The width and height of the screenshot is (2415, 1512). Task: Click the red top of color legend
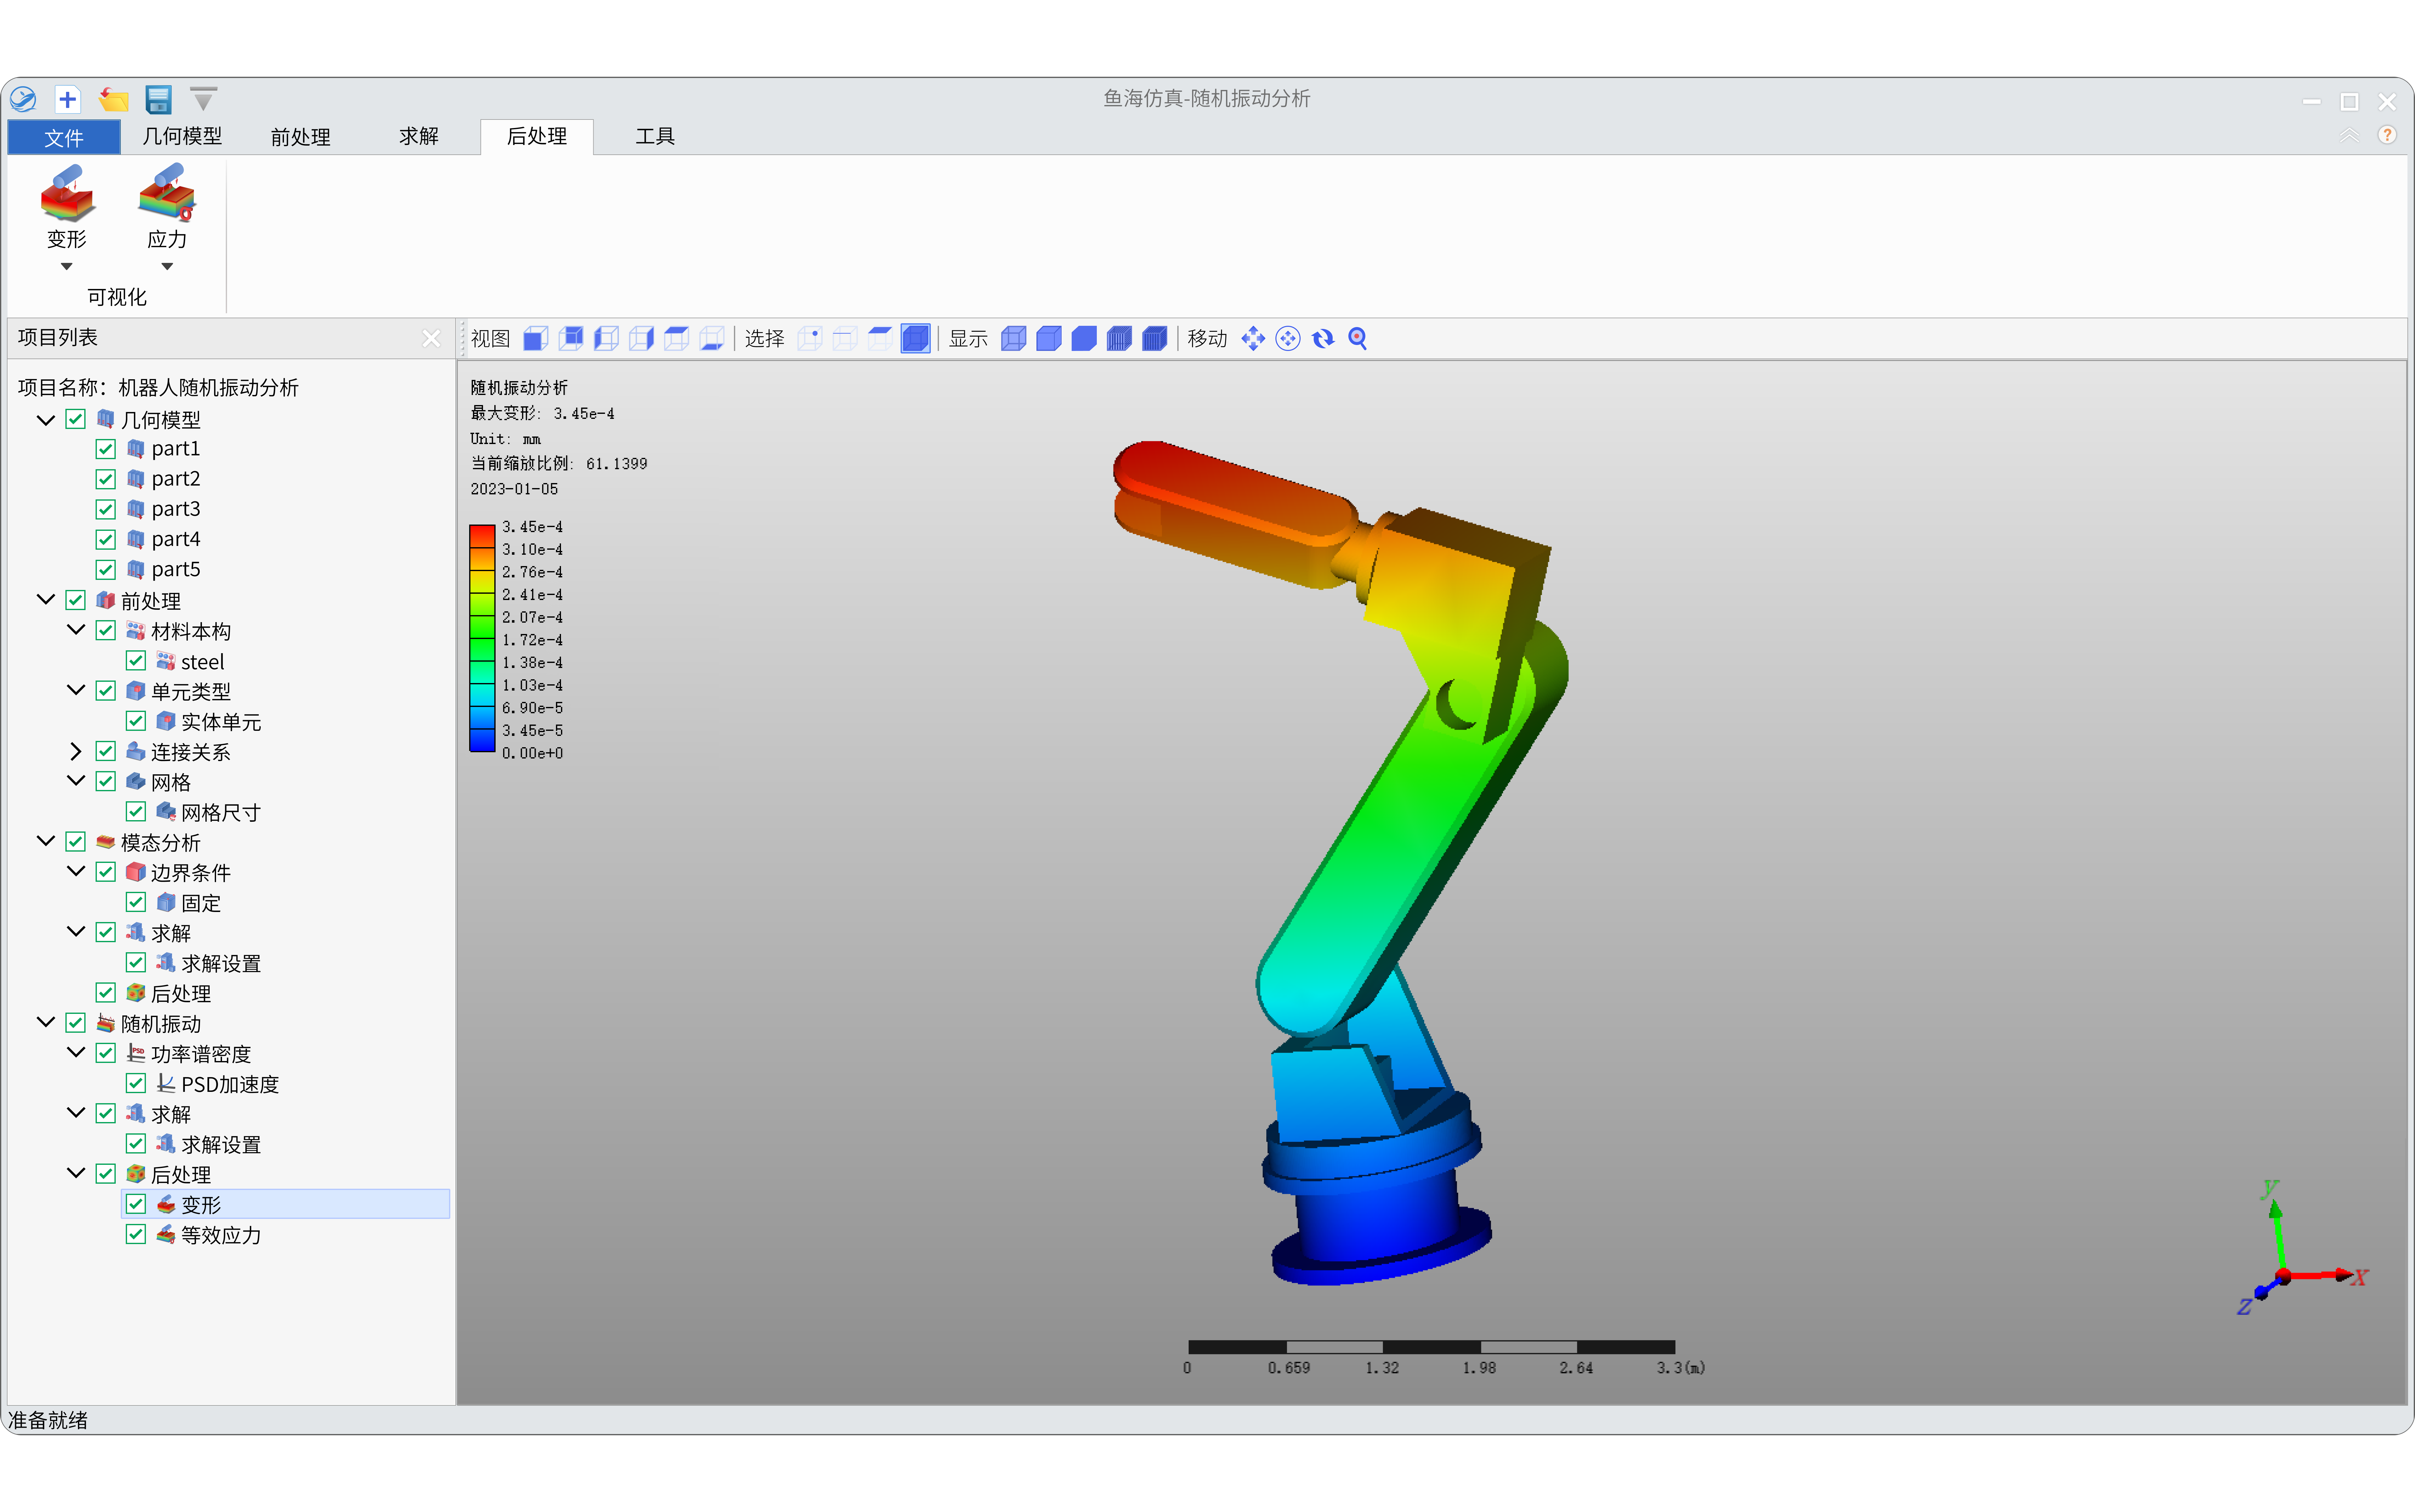tap(482, 536)
